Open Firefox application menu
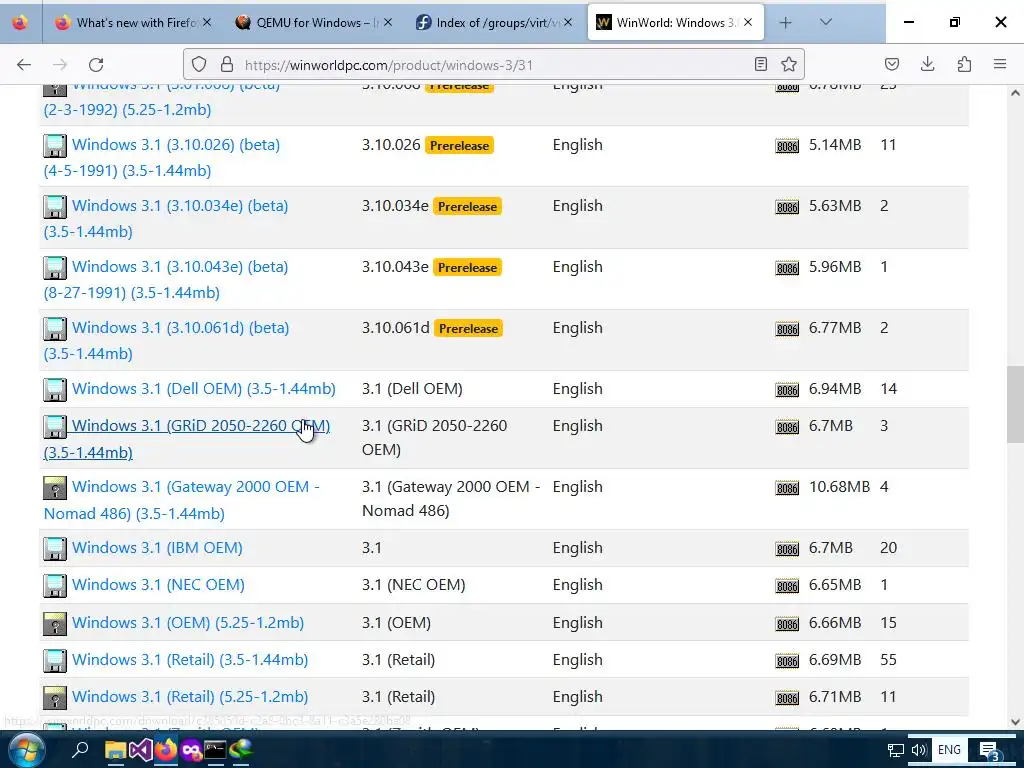The height and width of the screenshot is (768, 1024). click(x=1000, y=64)
